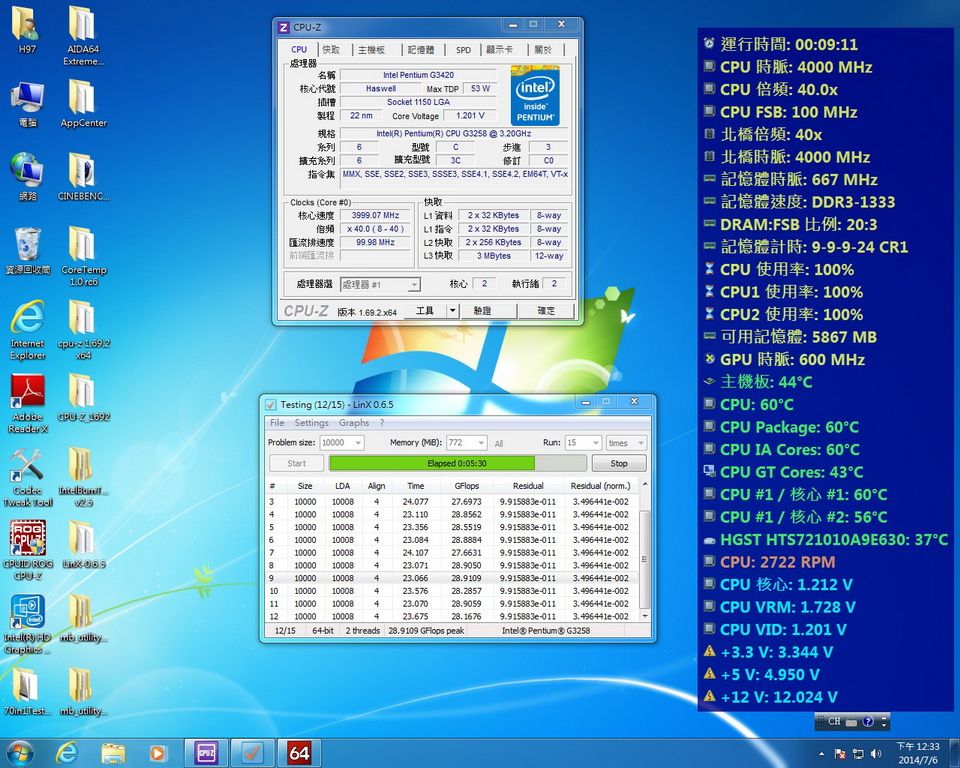This screenshot has height=768, width=960.
Task: Click the action center flag tray icon
Action: point(840,753)
